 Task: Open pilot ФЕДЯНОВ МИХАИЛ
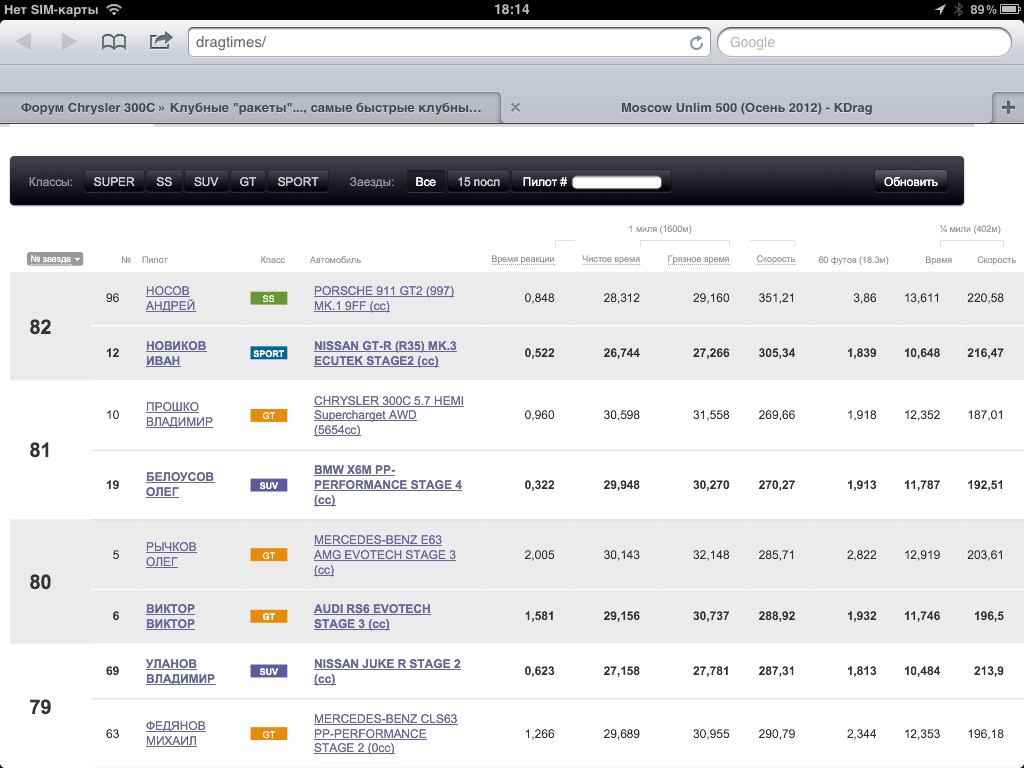[175, 733]
